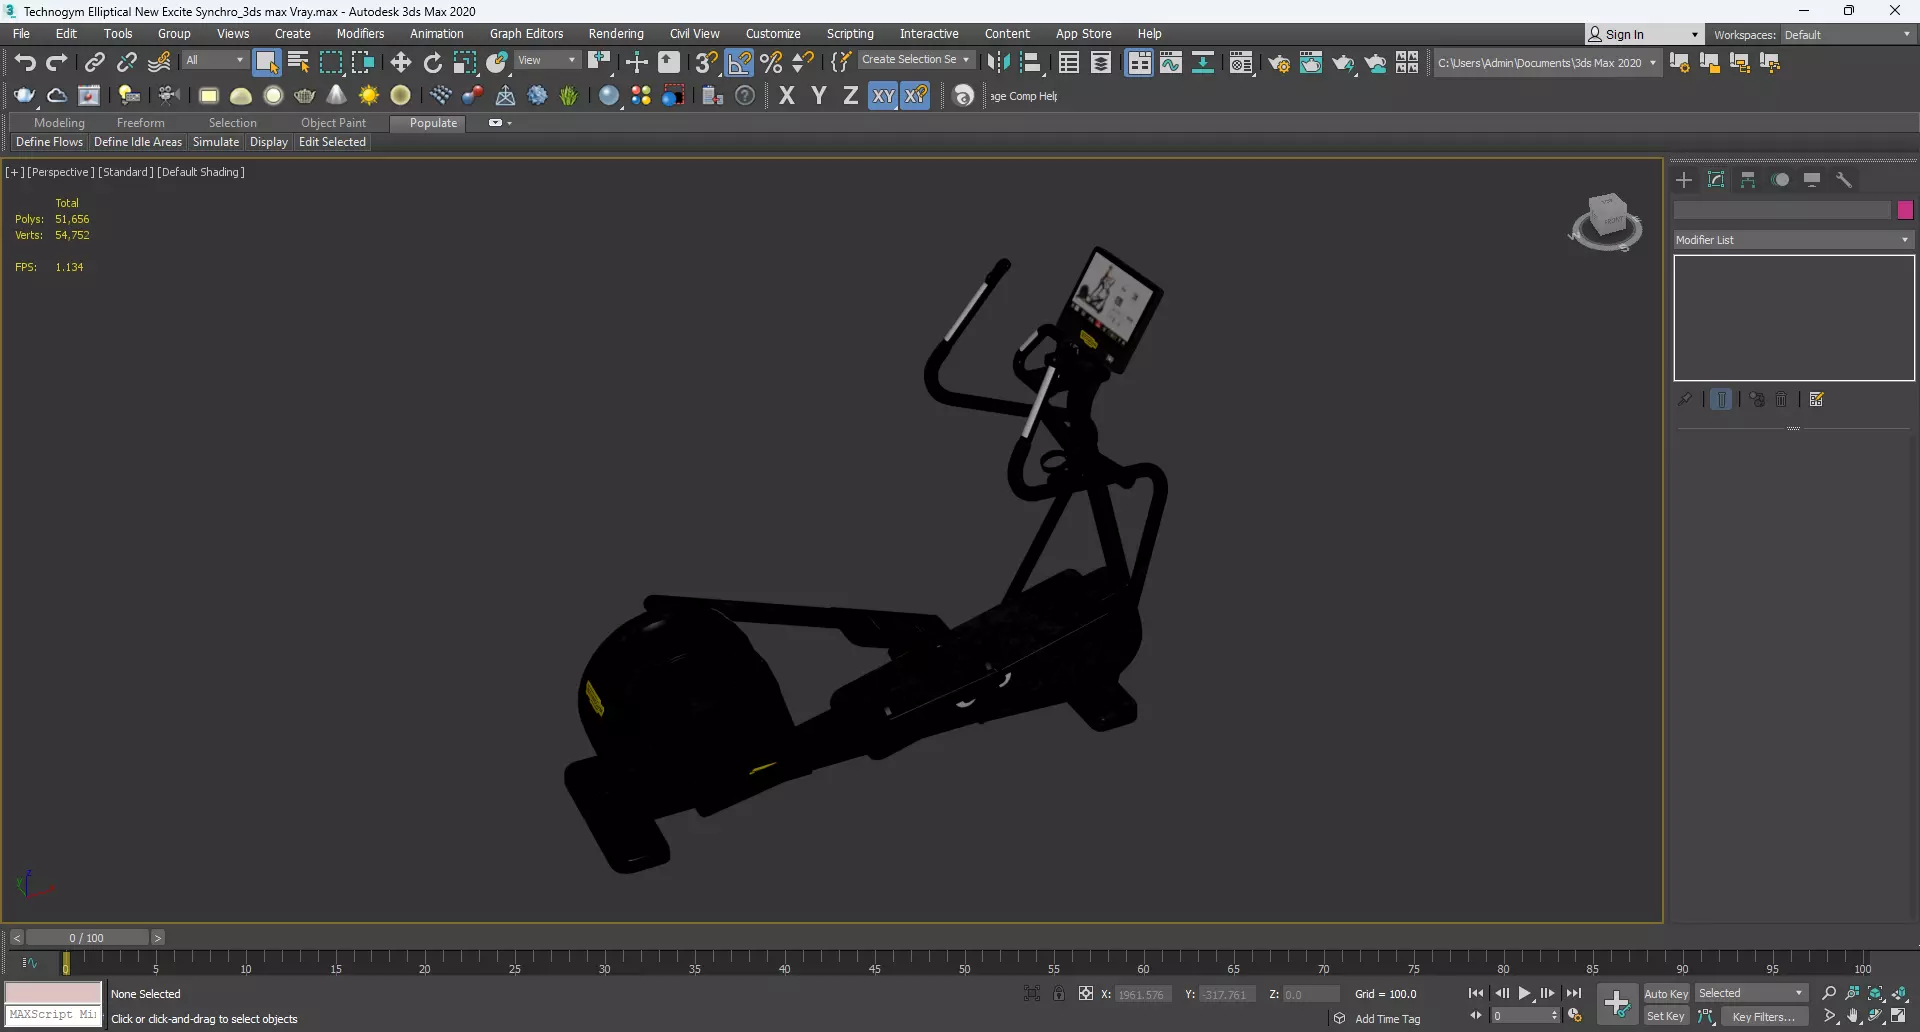Toggle the Window/Crossing selection mode

(362, 62)
